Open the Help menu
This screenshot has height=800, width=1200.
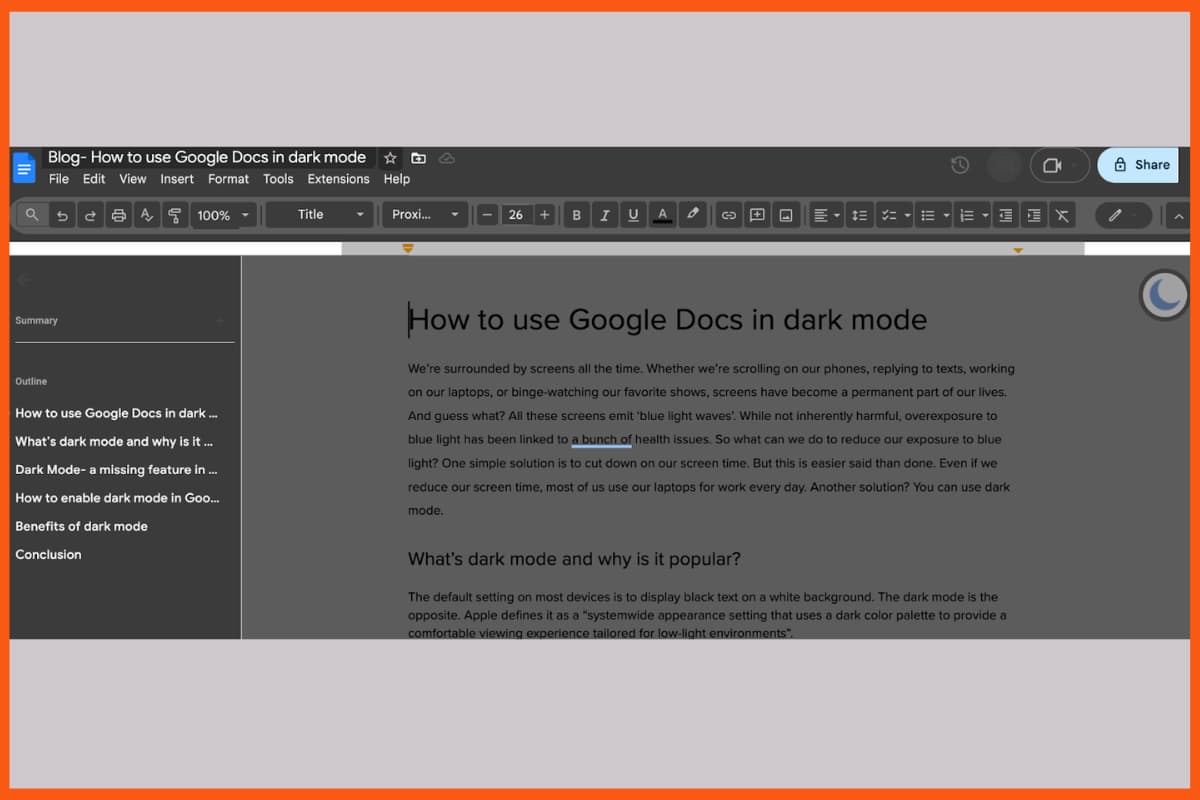[397, 179]
